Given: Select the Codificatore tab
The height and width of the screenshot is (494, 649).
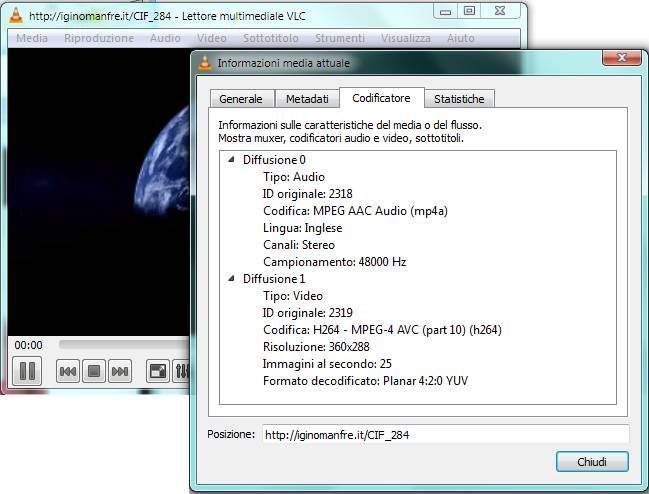Looking at the screenshot, I should coord(381,98).
